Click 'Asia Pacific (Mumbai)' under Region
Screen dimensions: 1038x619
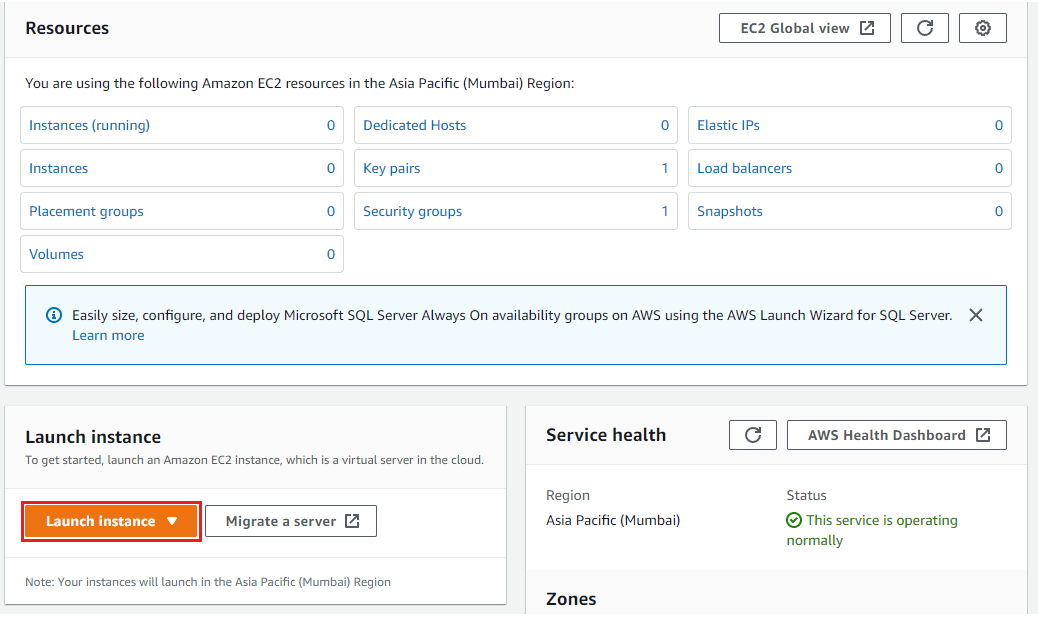pyautogui.click(x=613, y=520)
